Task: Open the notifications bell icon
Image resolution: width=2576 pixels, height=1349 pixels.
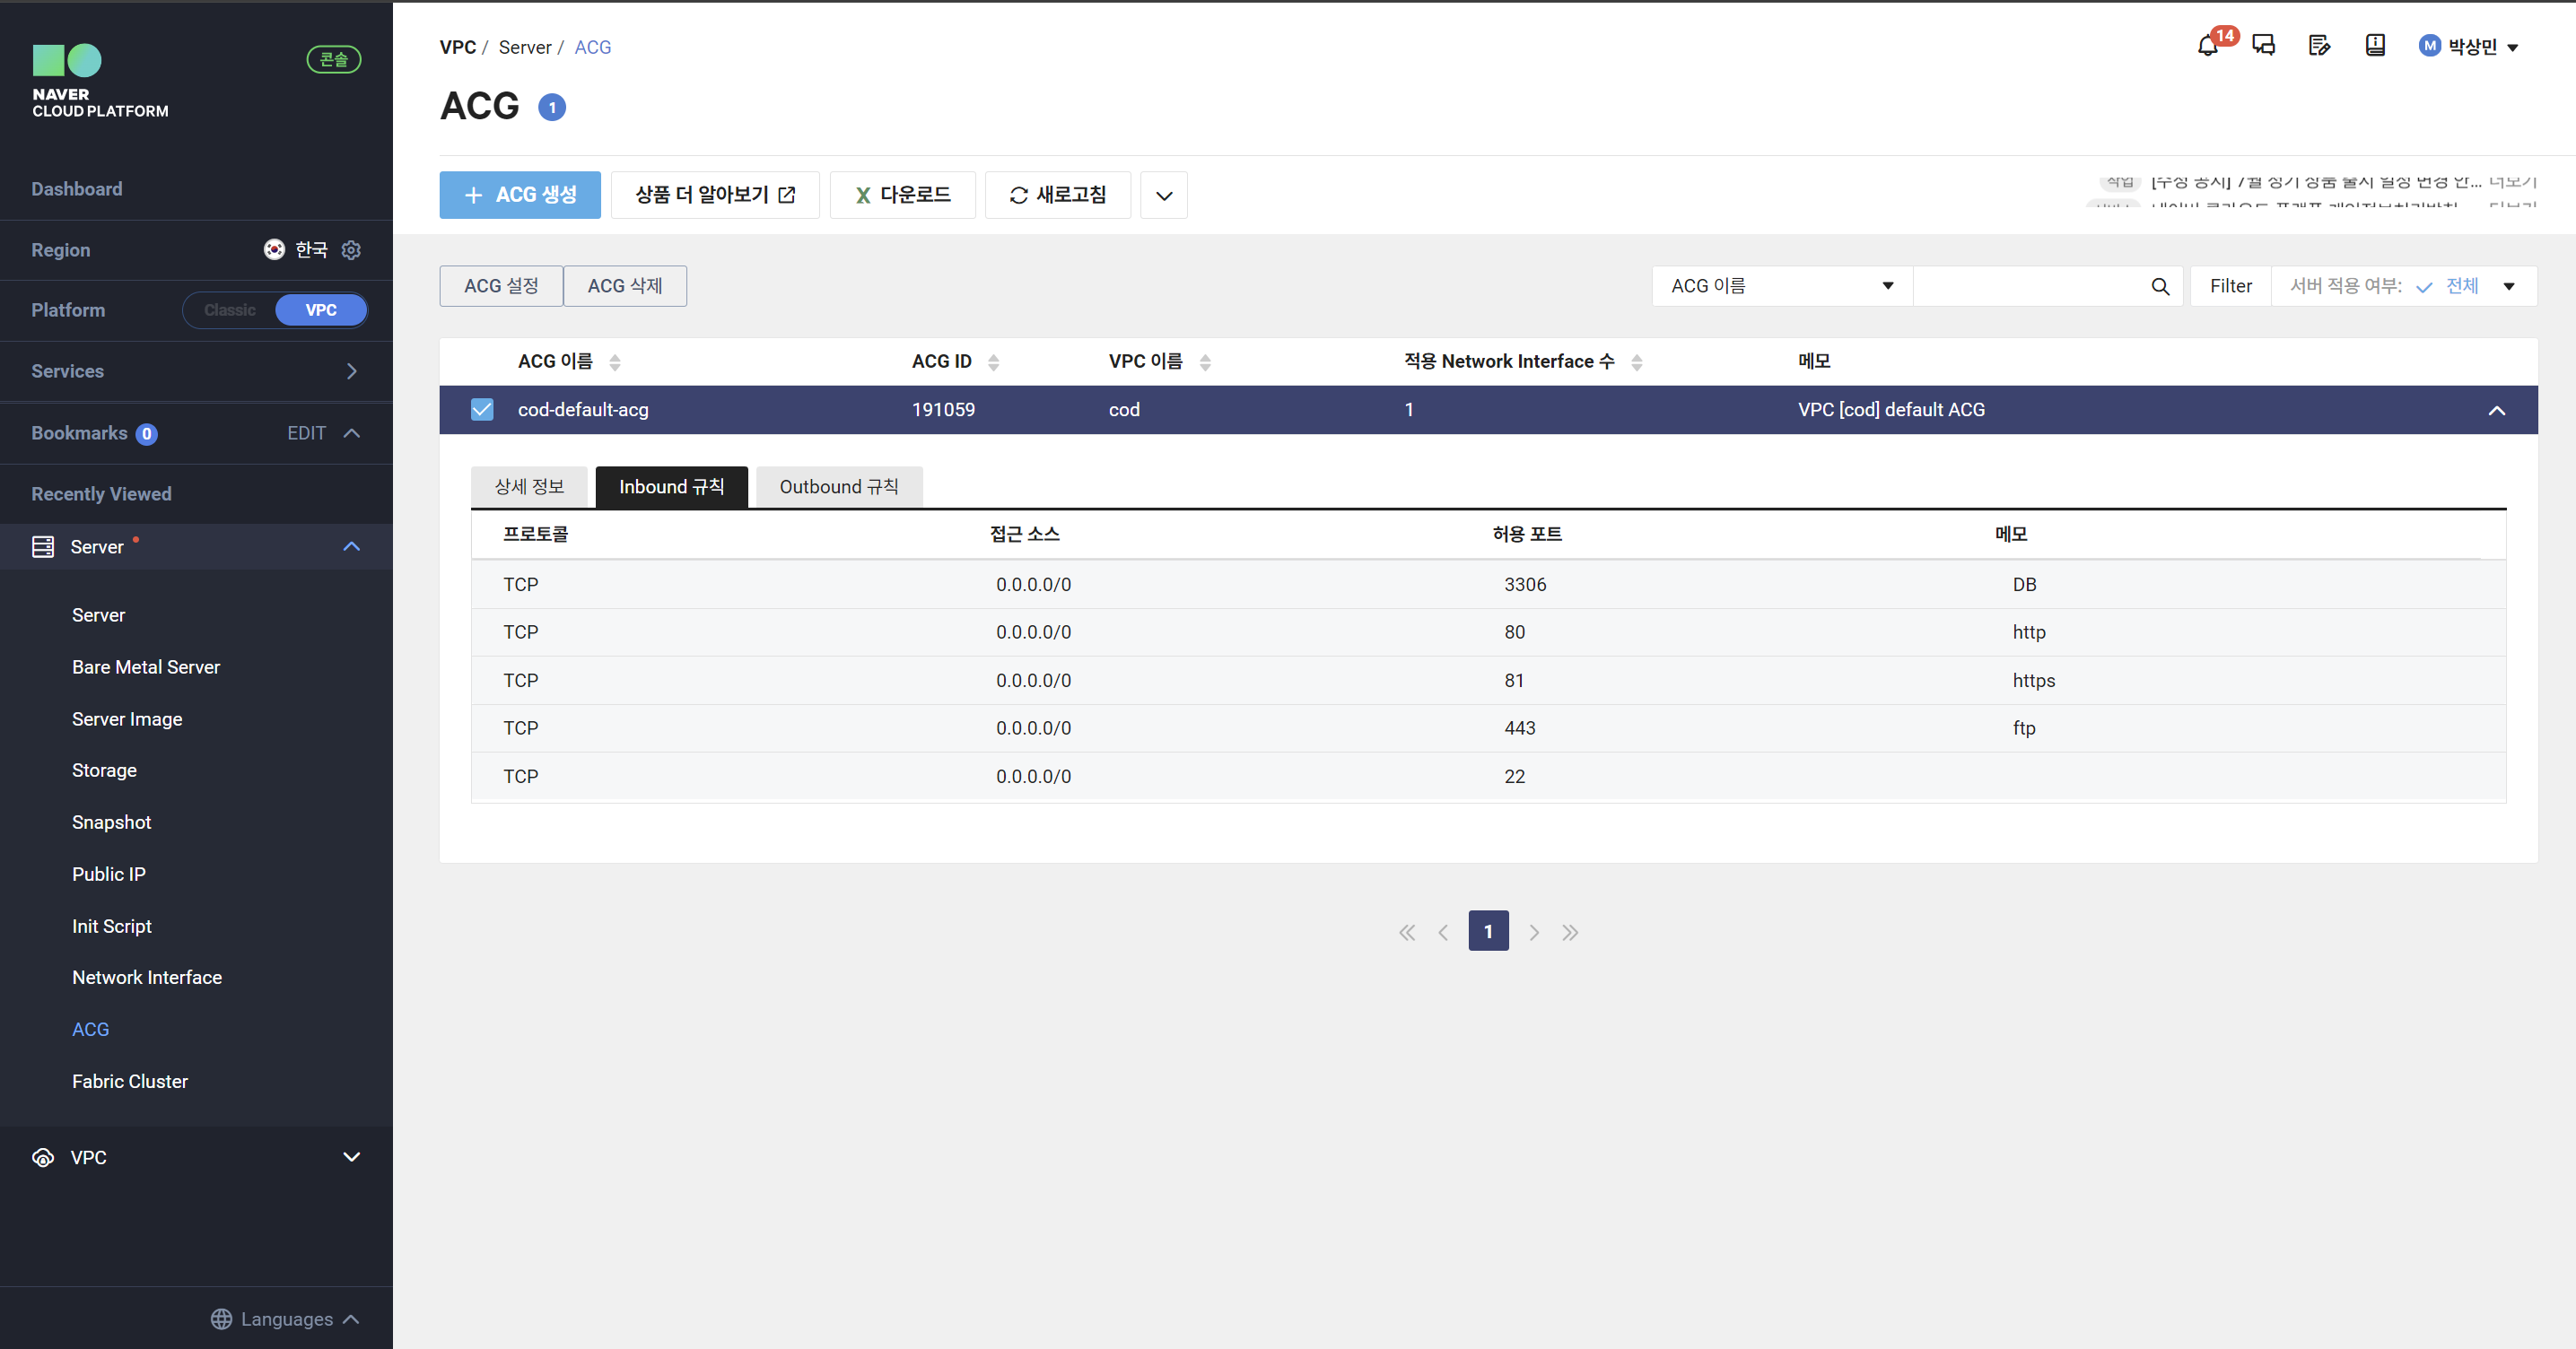Action: pyautogui.click(x=2207, y=46)
